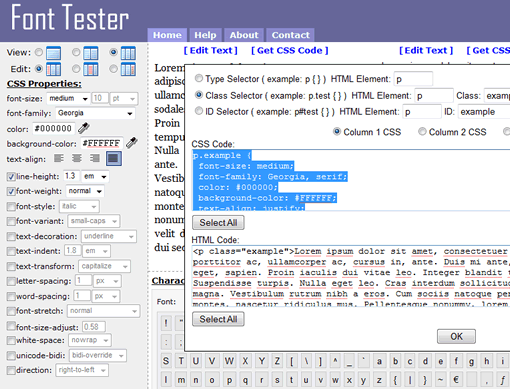Click the lowercase q character key
This screenshot has width=510, height=389.
(245, 380)
